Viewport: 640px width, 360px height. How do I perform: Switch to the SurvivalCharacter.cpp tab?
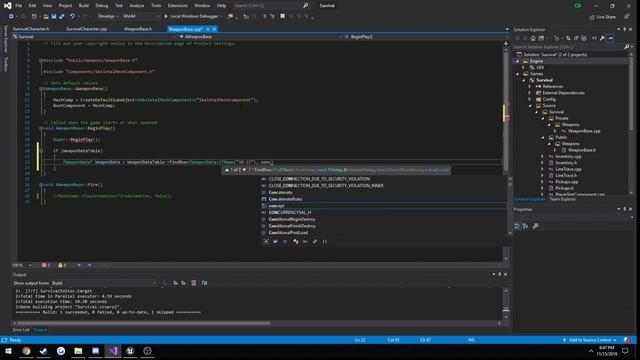coord(87,29)
